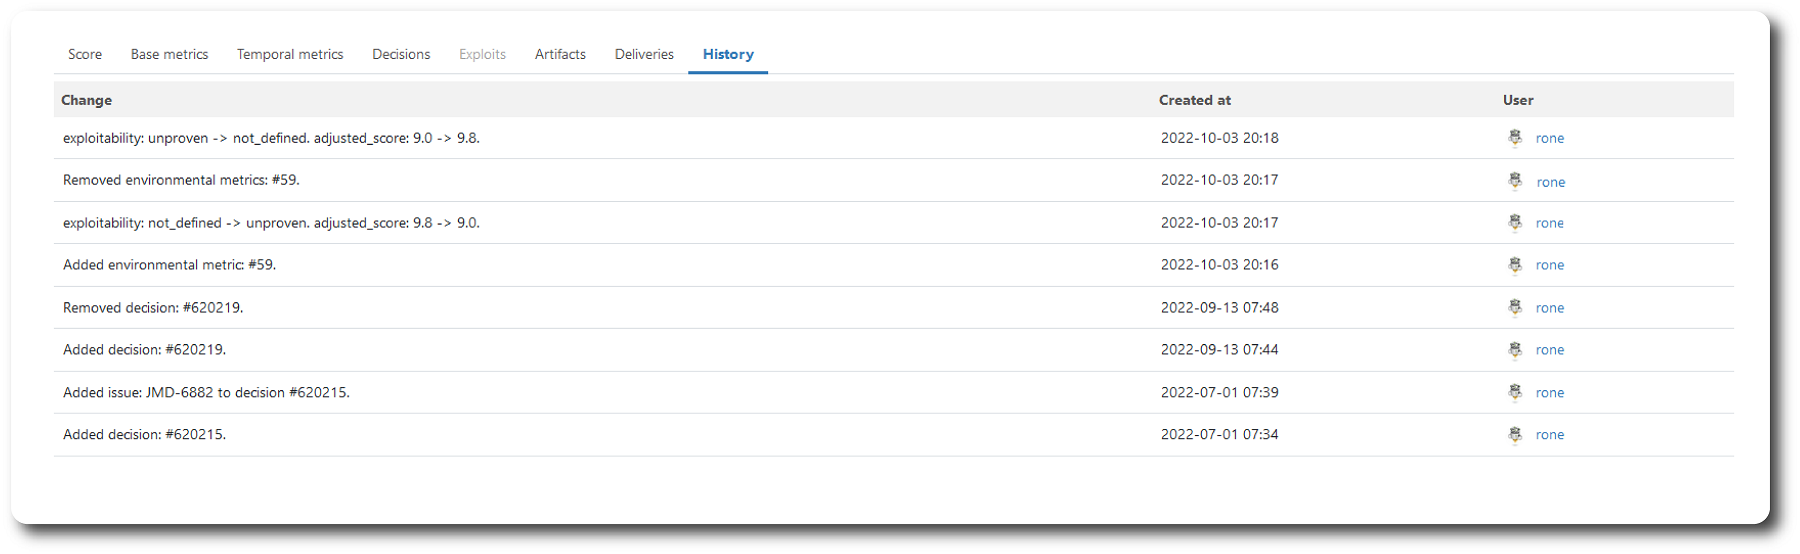The width and height of the screenshot is (1800, 554).
Task: Select the Artifacts tab
Action: [560, 54]
